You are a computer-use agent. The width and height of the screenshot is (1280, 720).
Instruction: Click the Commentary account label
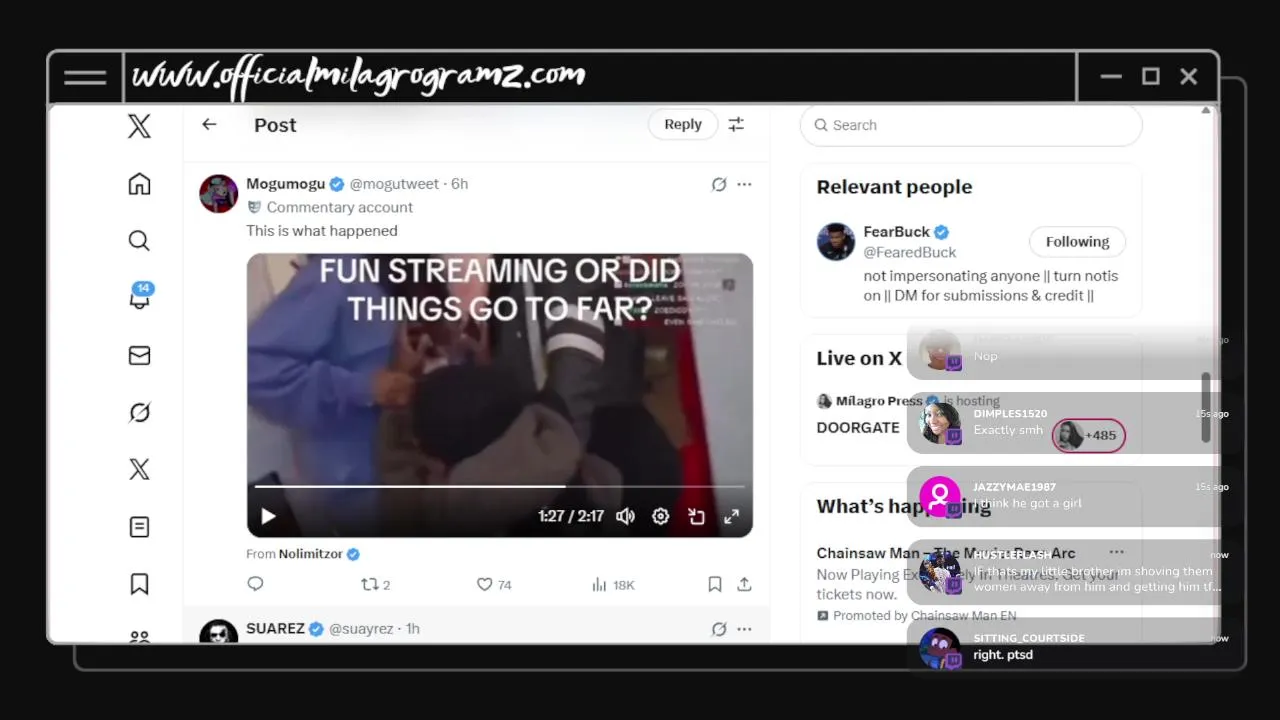pos(339,207)
